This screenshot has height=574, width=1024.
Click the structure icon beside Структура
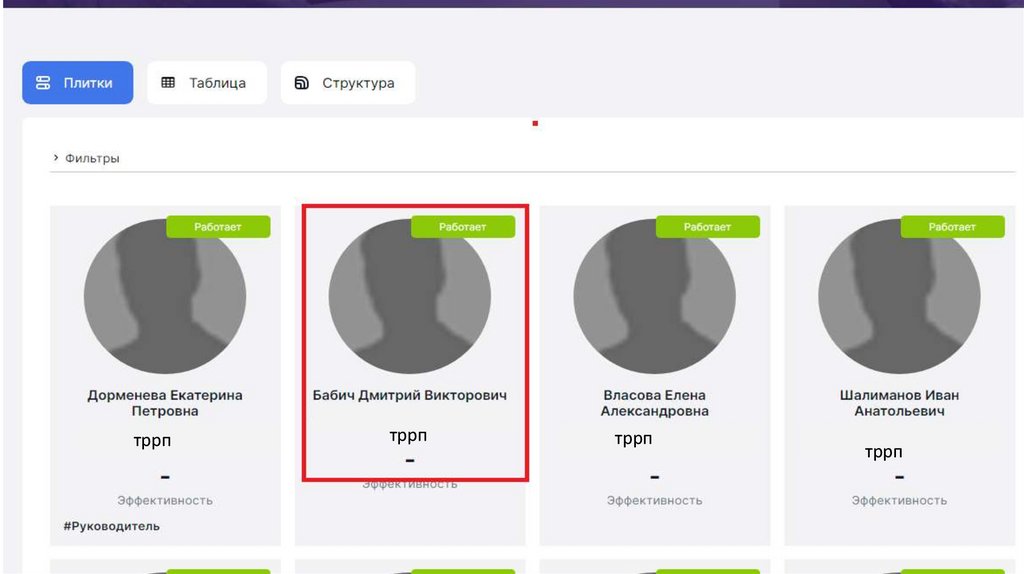click(x=301, y=83)
